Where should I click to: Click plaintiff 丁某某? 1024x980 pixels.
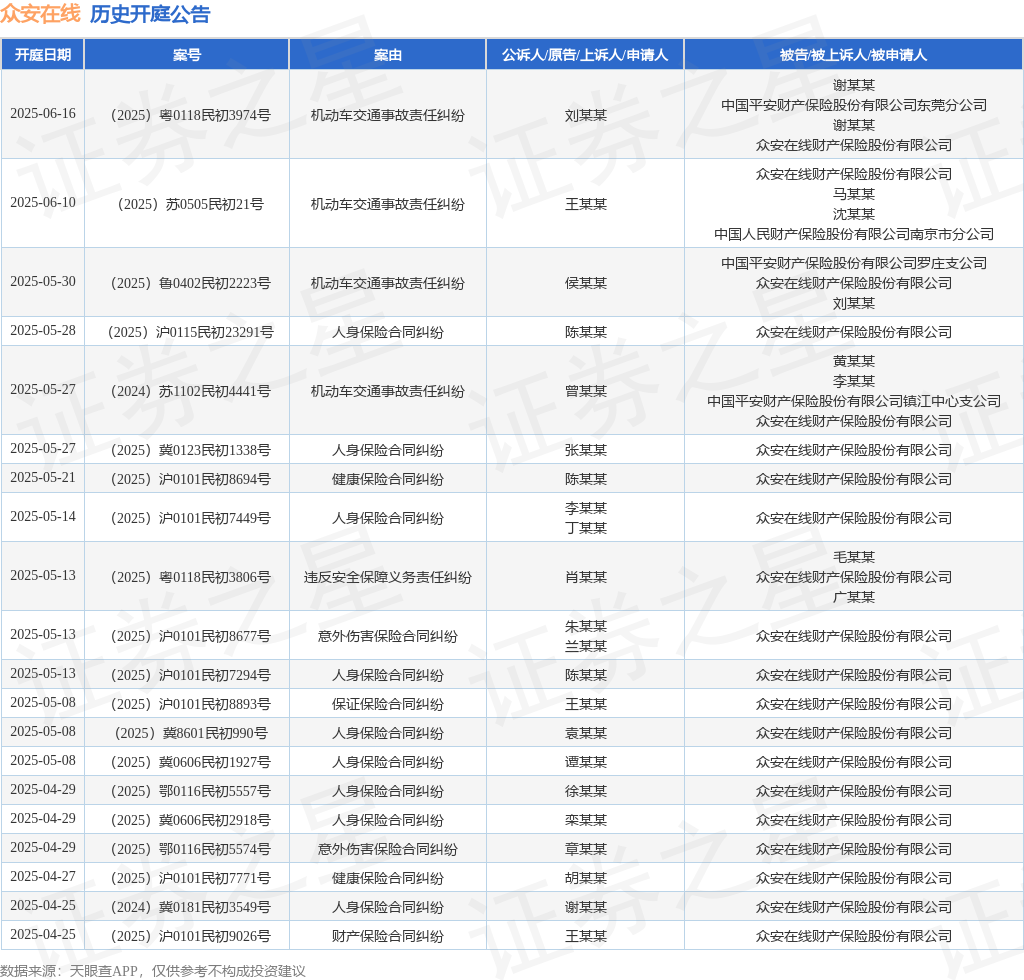coord(586,528)
